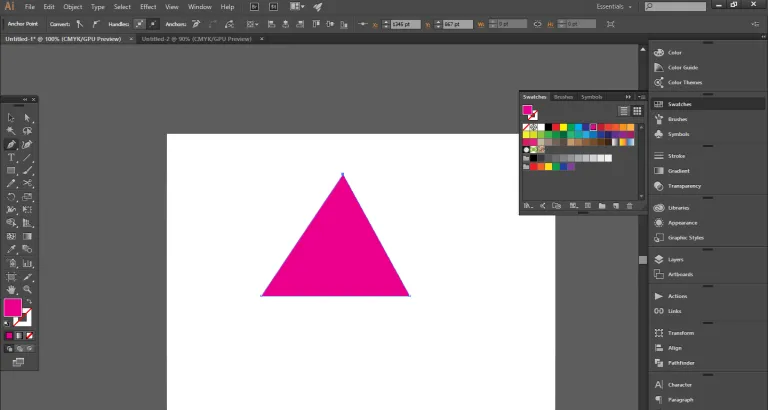Pick the Scissors tool
This screenshot has height=410, width=768.
click(27, 184)
